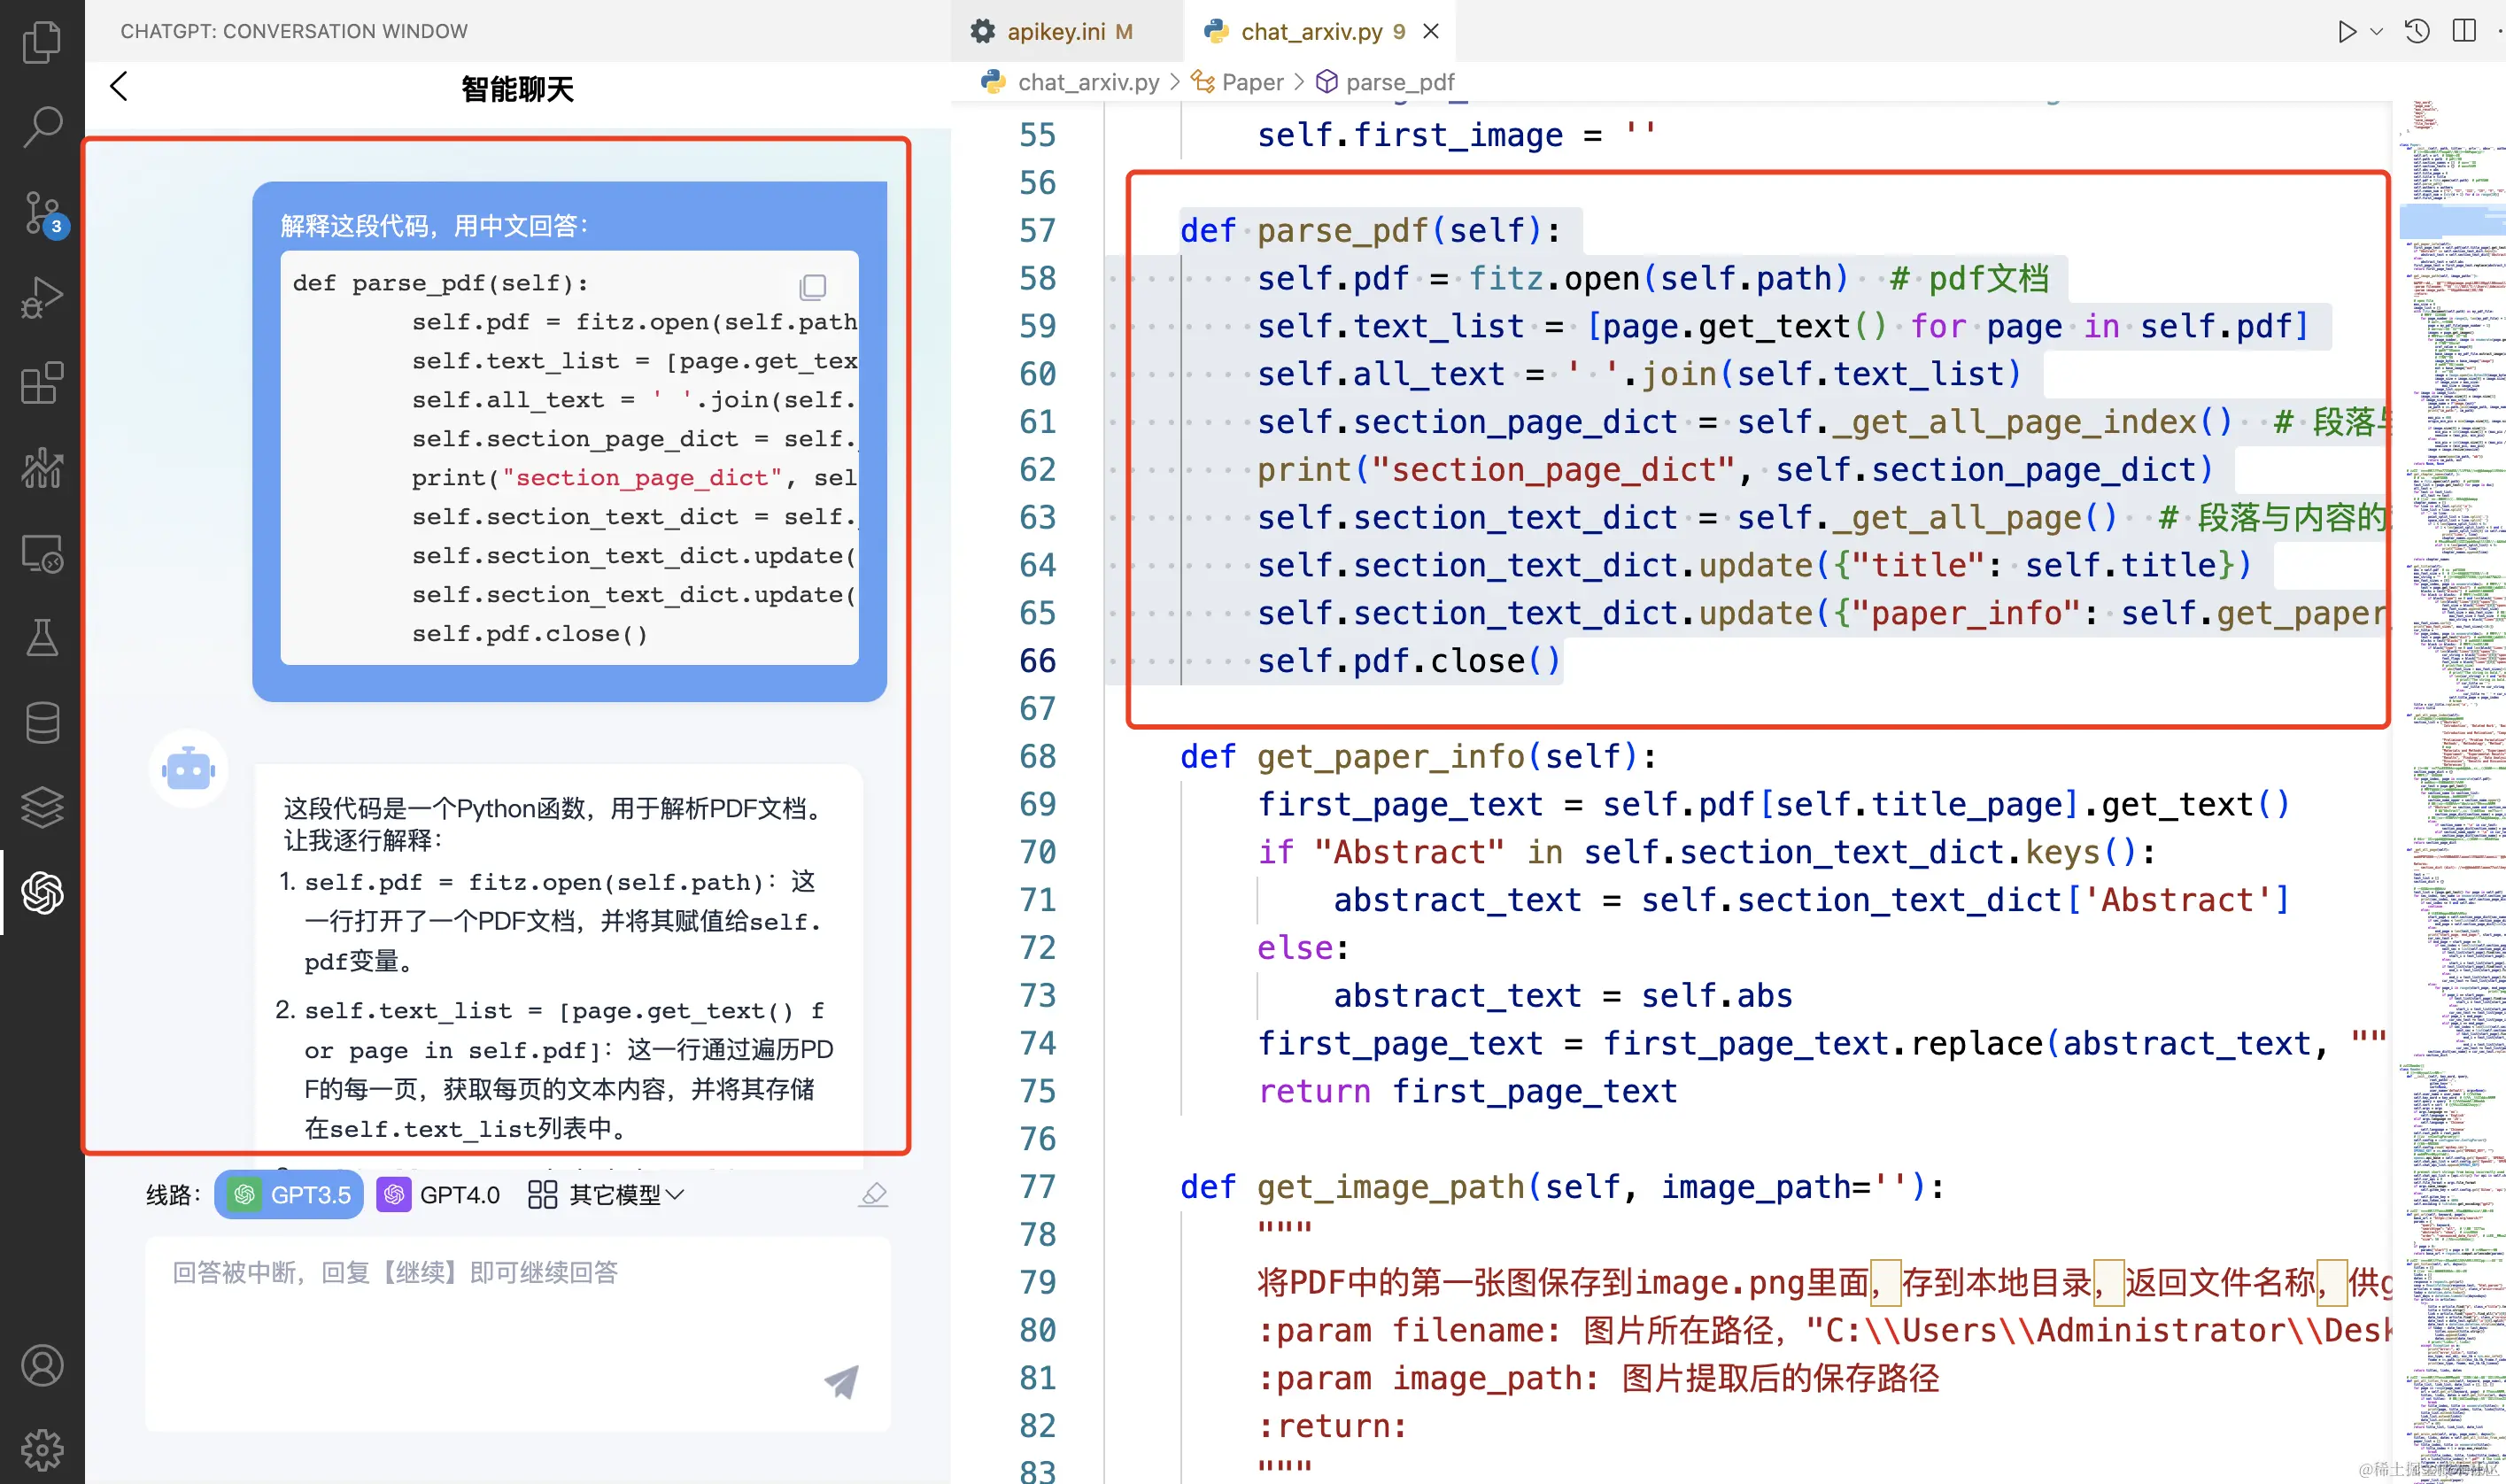
Task: Open the Run and Debug view
Action: (x=41, y=297)
